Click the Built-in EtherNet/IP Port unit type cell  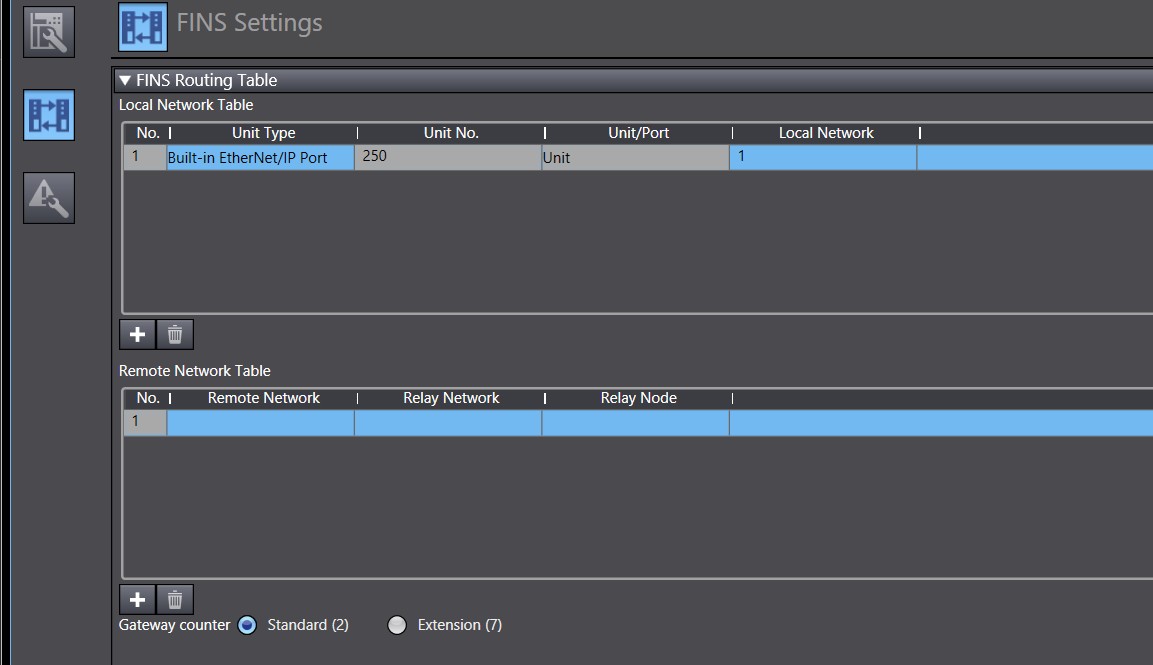pos(260,157)
